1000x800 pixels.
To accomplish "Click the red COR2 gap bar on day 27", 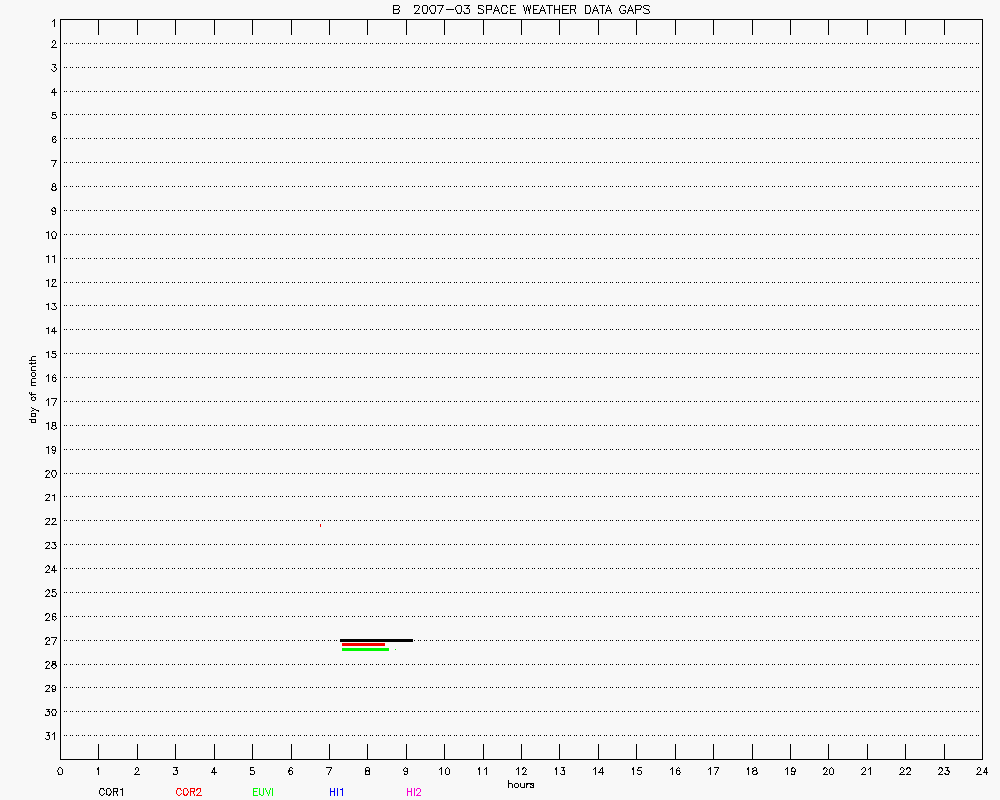I will pos(363,645).
